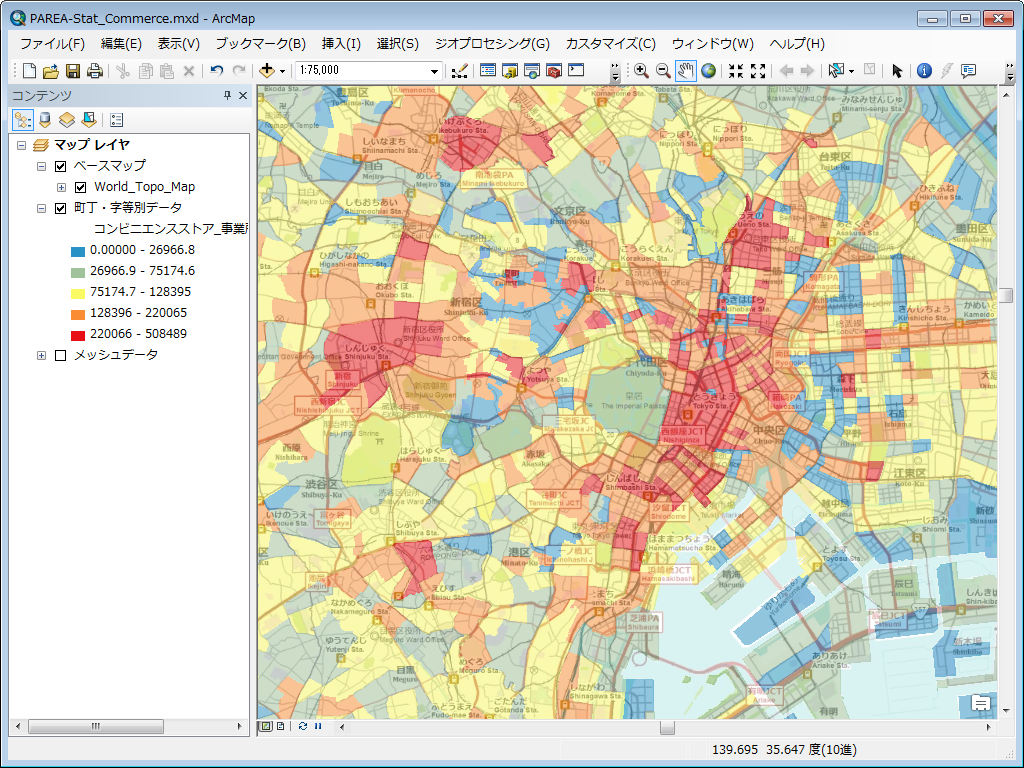
Task: Uncheck the 町丁・字等別データ layer
Action: point(61,208)
